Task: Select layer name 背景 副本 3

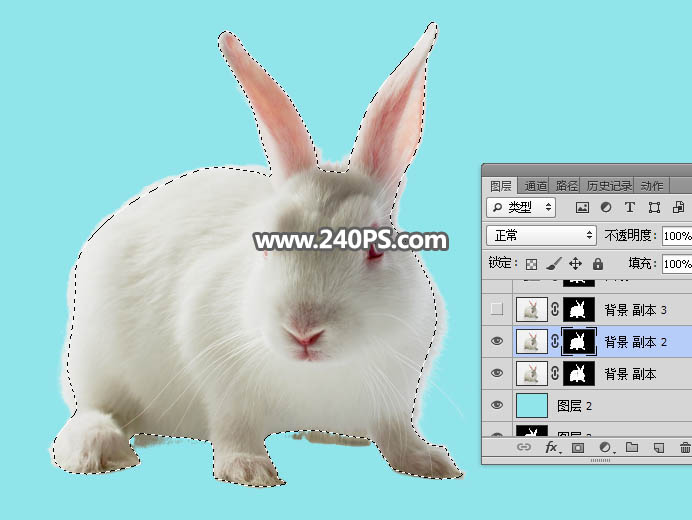Action: [636, 310]
